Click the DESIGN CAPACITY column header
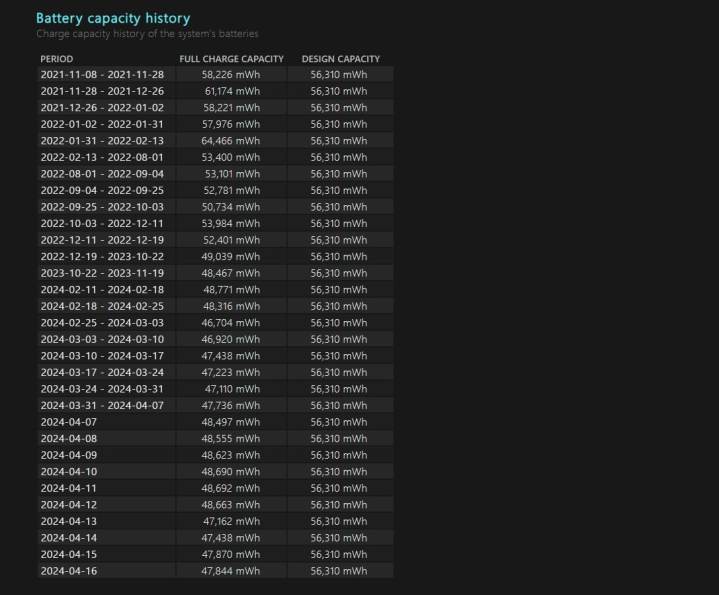This screenshot has height=595, width=719. [x=340, y=59]
